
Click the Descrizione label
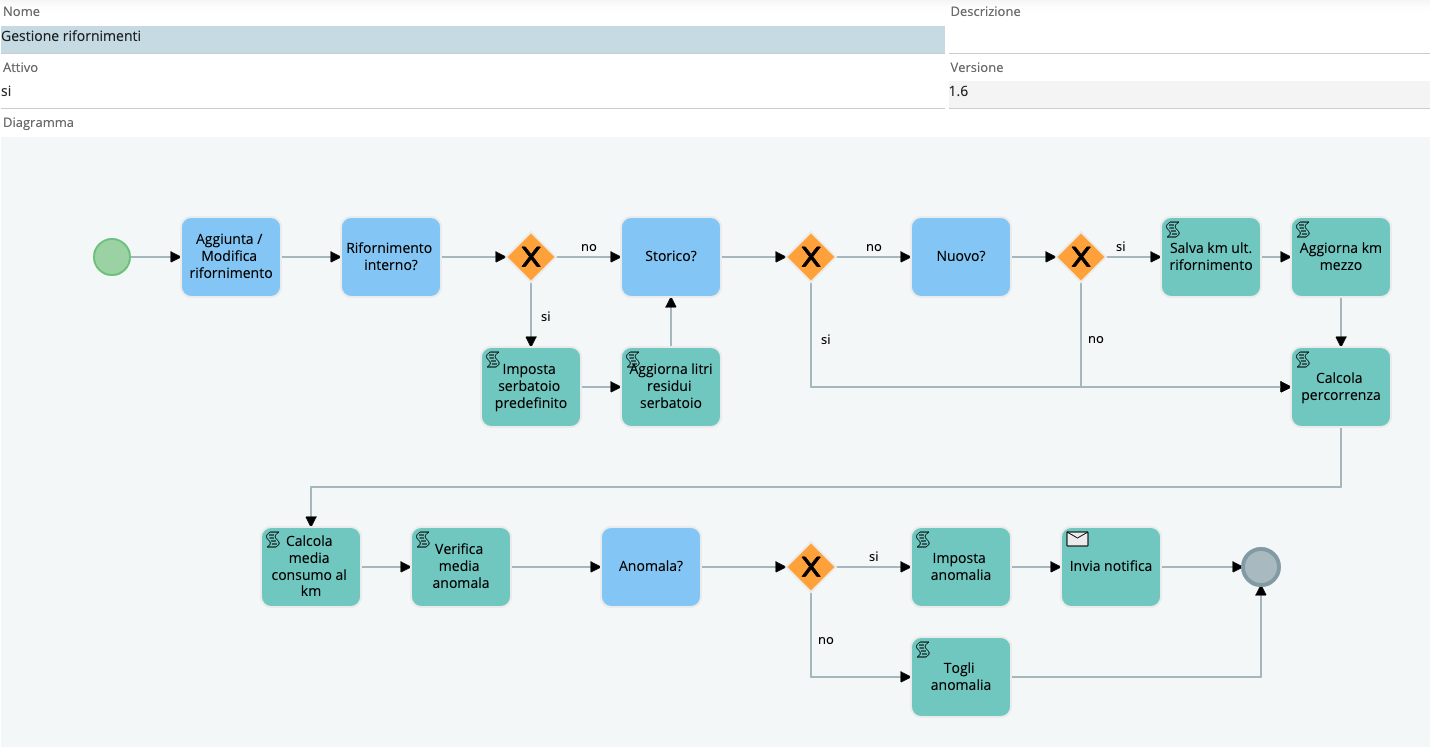pyautogui.click(x=985, y=12)
